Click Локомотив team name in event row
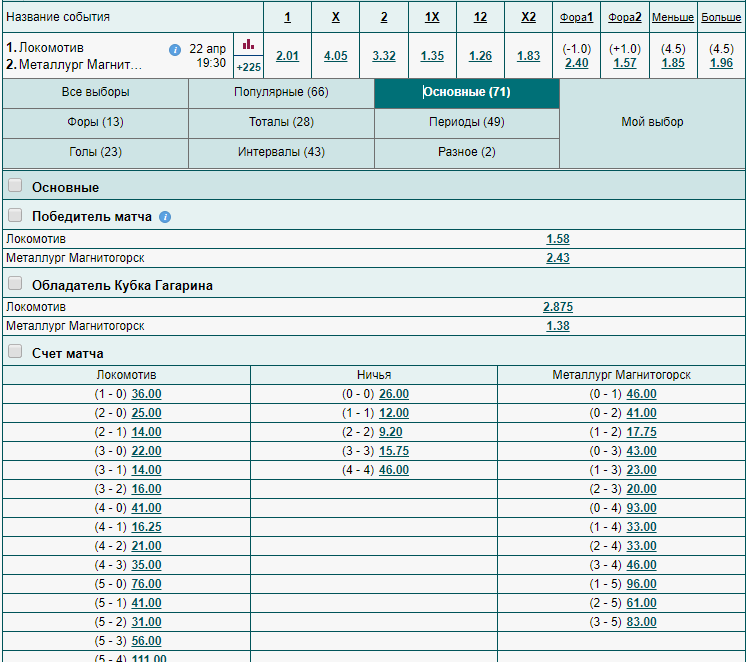The image size is (746, 662). pyautogui.click(x=51, y=48)
